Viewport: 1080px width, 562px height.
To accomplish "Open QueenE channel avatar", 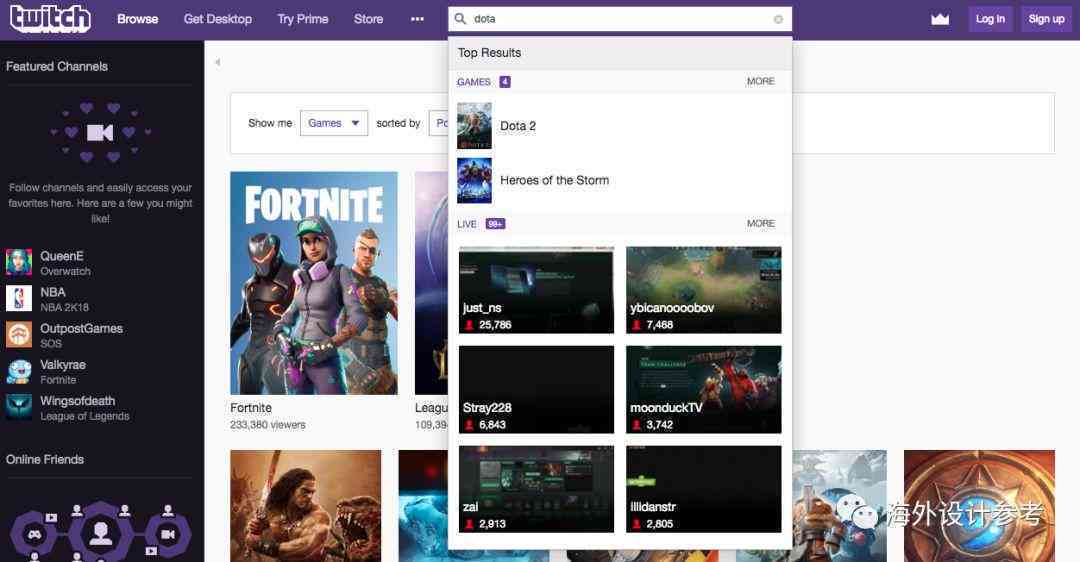I will tap(19, 262).
